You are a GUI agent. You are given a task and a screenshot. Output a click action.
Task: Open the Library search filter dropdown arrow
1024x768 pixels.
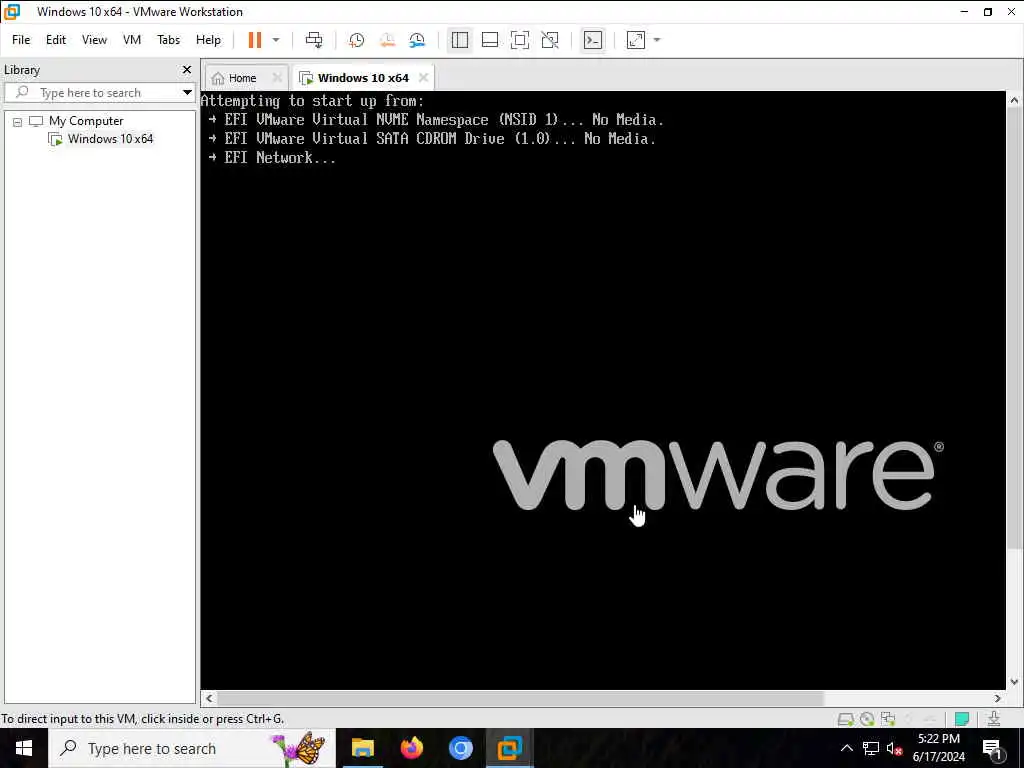(x=187, y=93)
